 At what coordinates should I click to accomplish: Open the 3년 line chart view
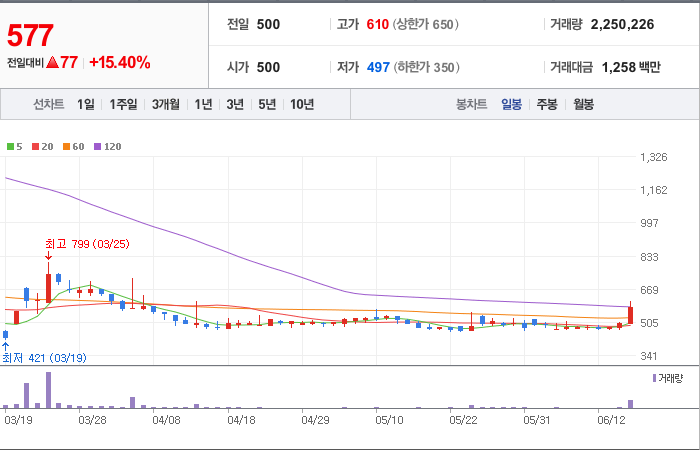coord(235,104)
